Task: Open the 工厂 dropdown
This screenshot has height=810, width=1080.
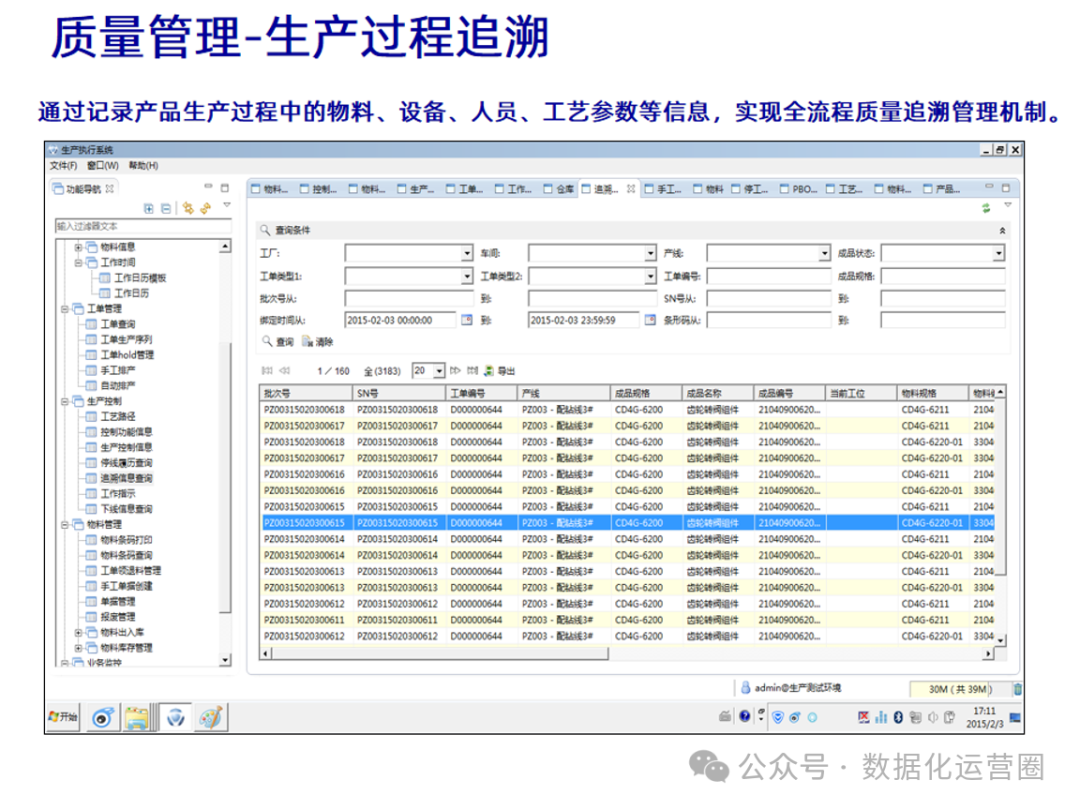Action: pyautogui.click(x=467, y=253)
